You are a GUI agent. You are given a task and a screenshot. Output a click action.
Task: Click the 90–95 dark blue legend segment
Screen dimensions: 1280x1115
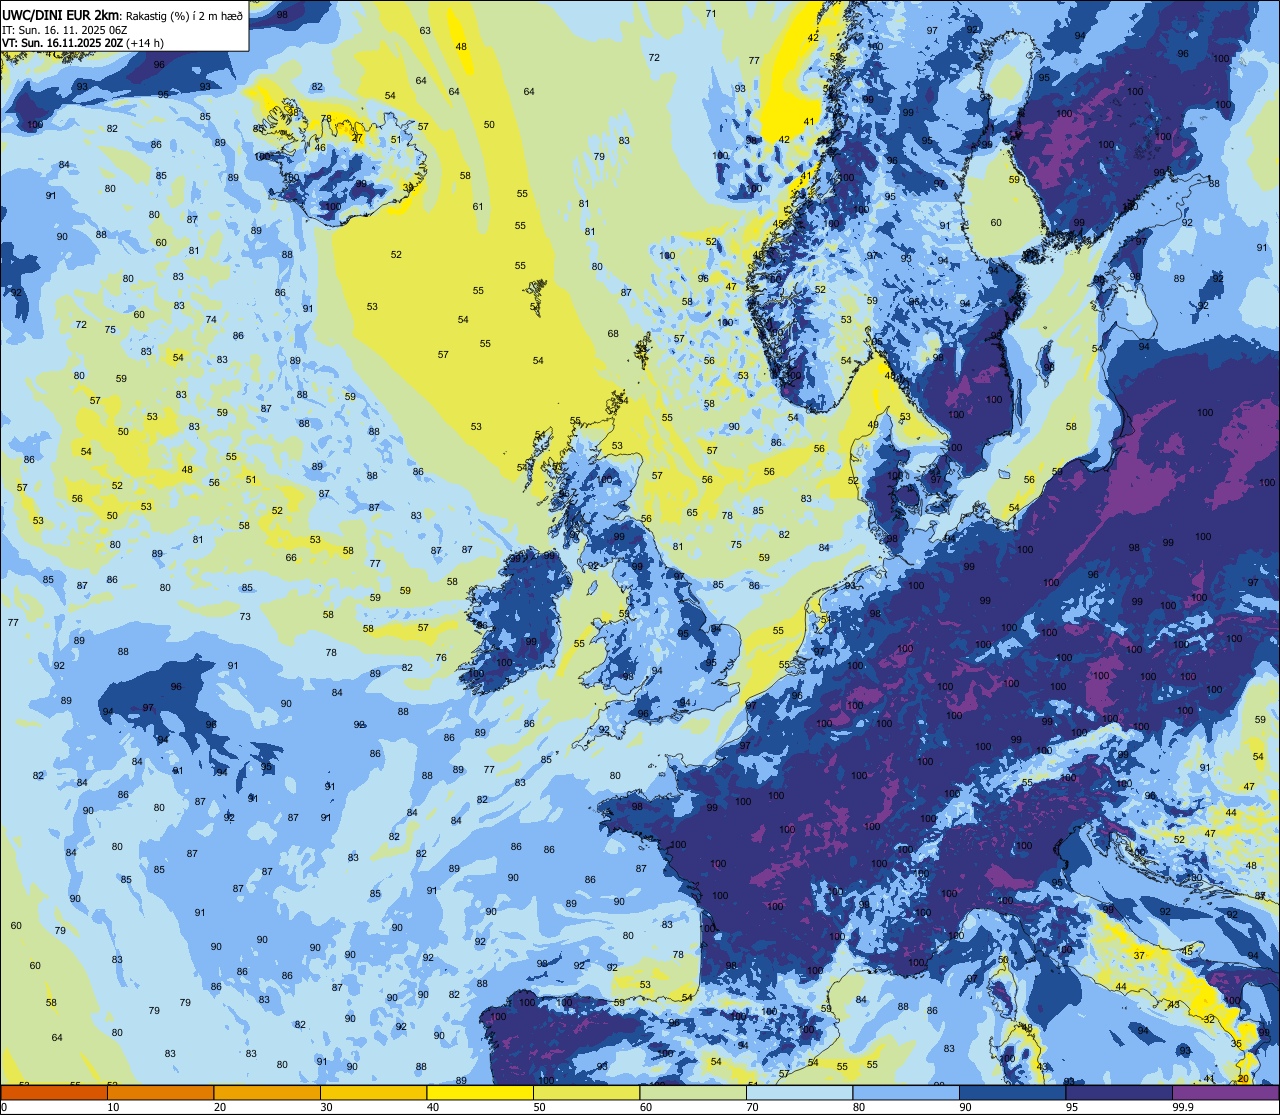tap(1012, 1093)
